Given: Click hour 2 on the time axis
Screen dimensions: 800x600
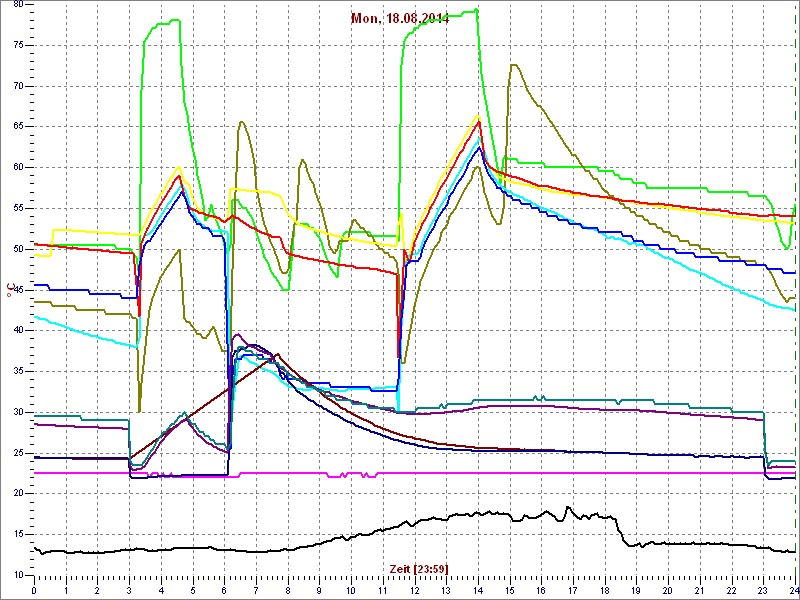Looking at the screenshot, I should (x=97, y=590).
